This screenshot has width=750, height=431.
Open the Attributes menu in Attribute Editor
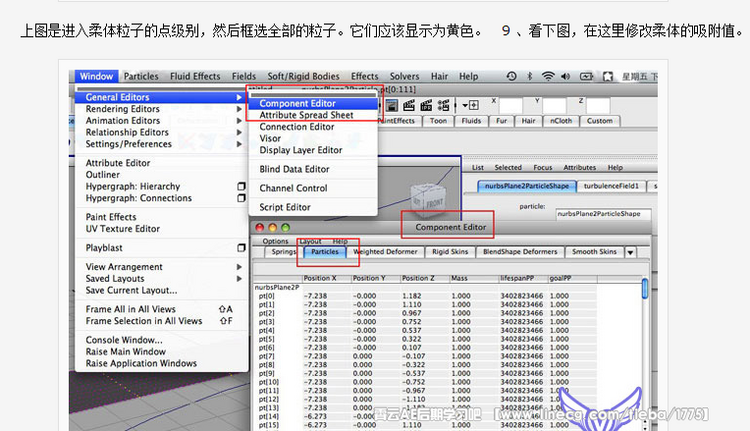point(579,167)
